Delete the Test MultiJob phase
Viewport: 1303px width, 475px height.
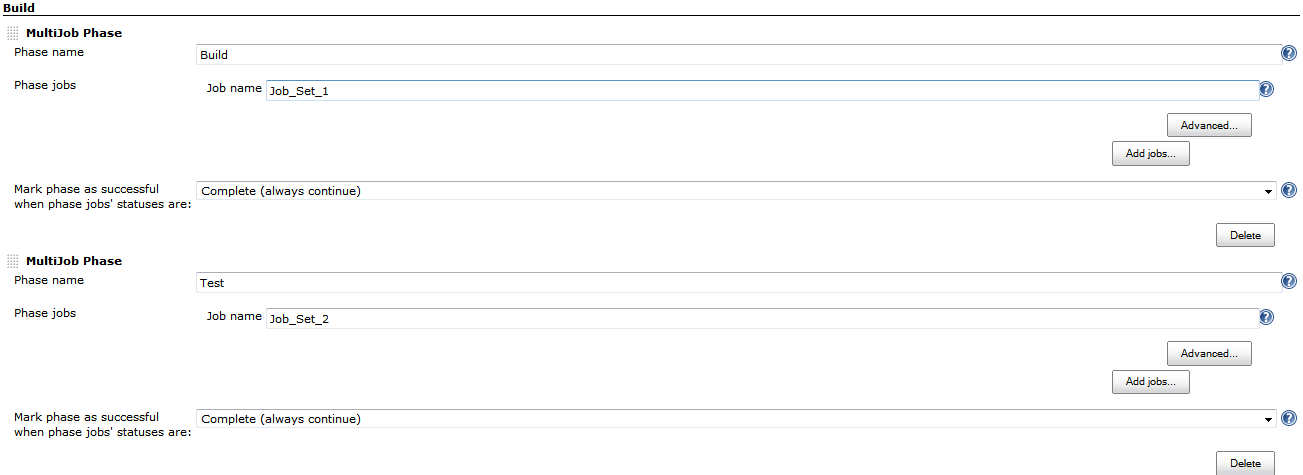pos(1245,463)
